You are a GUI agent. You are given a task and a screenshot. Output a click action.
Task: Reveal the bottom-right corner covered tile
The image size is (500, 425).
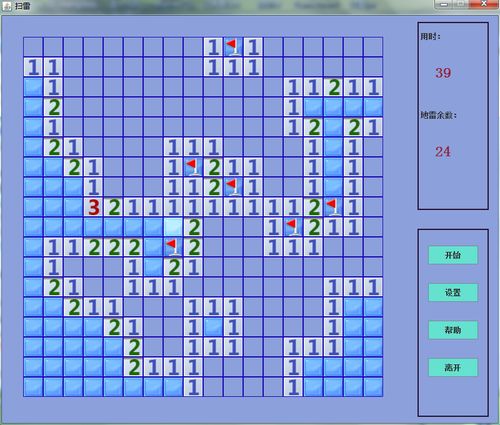coord(373,387)
